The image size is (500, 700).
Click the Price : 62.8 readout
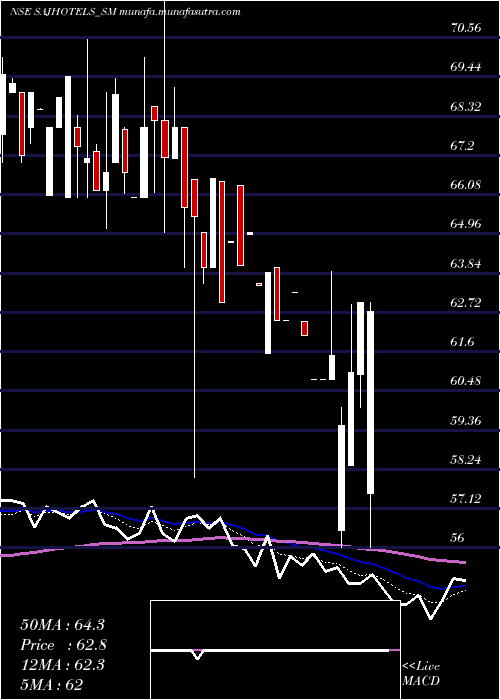tap(64, 645)
